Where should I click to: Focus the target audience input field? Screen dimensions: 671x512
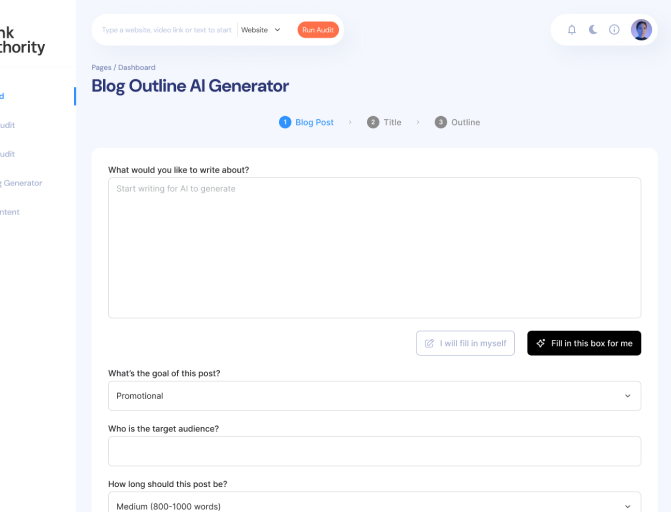coord(374,451)
